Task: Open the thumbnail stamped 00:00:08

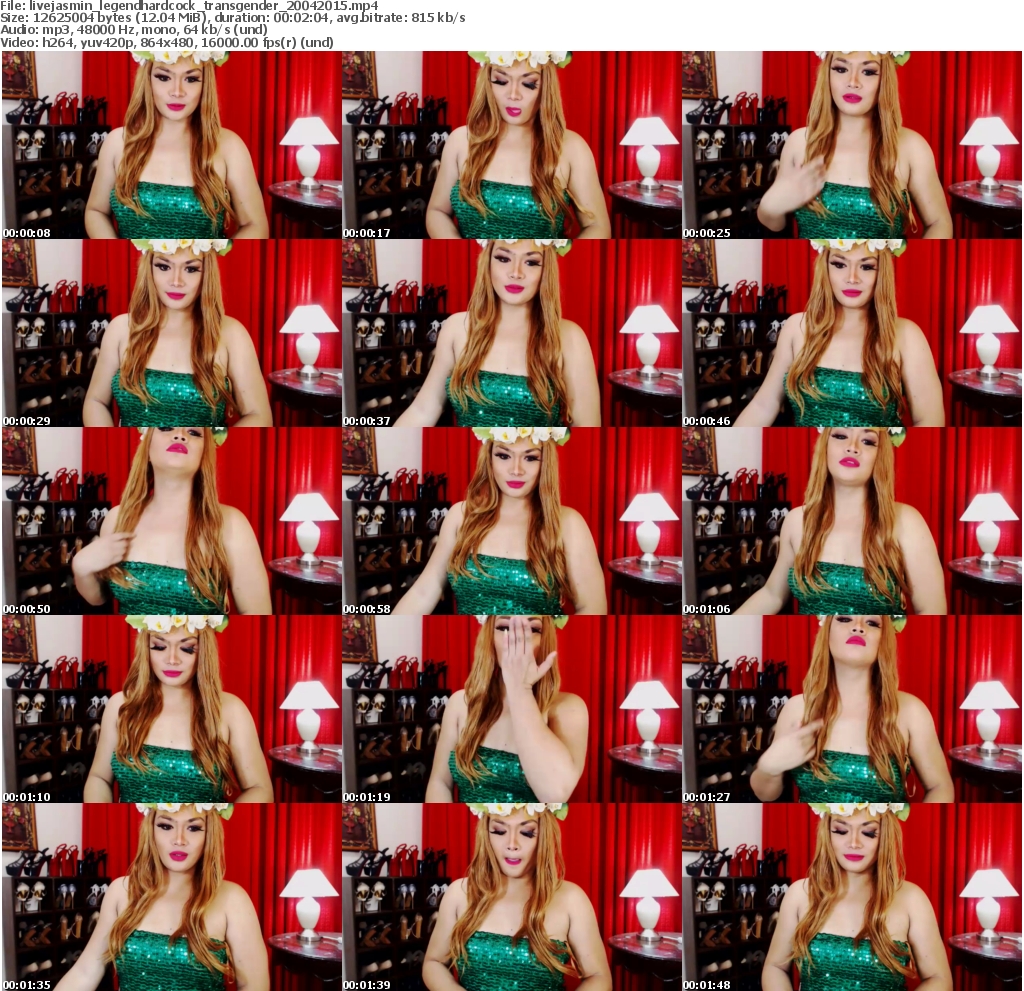Action: [x=172, y=145]
